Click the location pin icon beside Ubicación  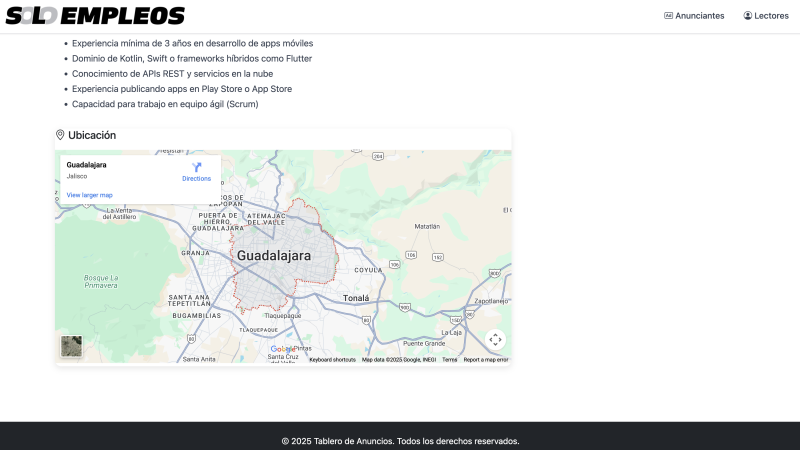click(60, 135)
